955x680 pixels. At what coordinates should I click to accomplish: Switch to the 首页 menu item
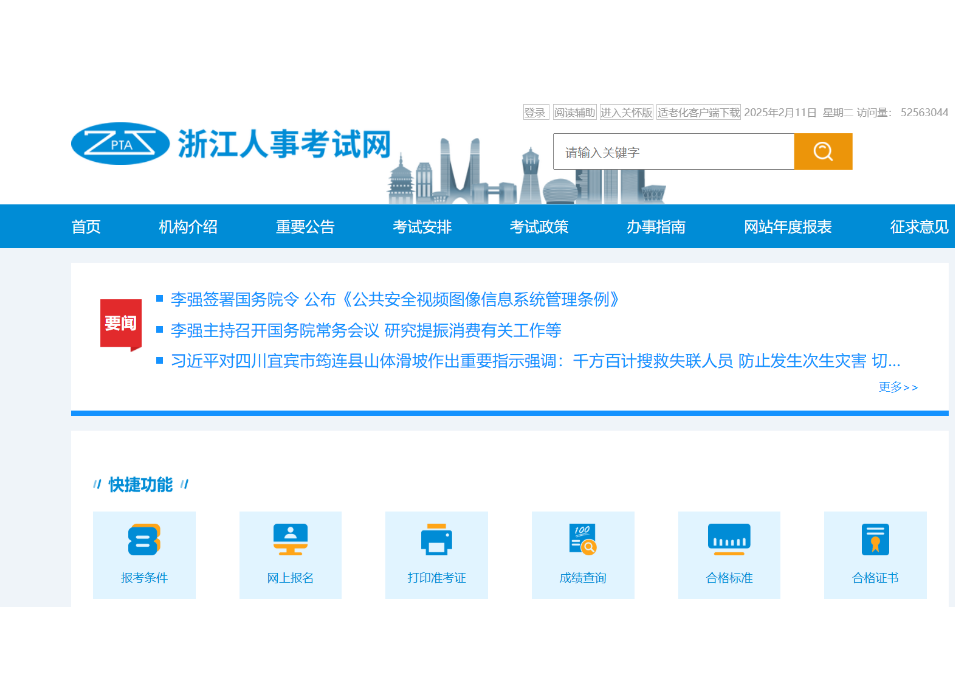coord(85,226)
